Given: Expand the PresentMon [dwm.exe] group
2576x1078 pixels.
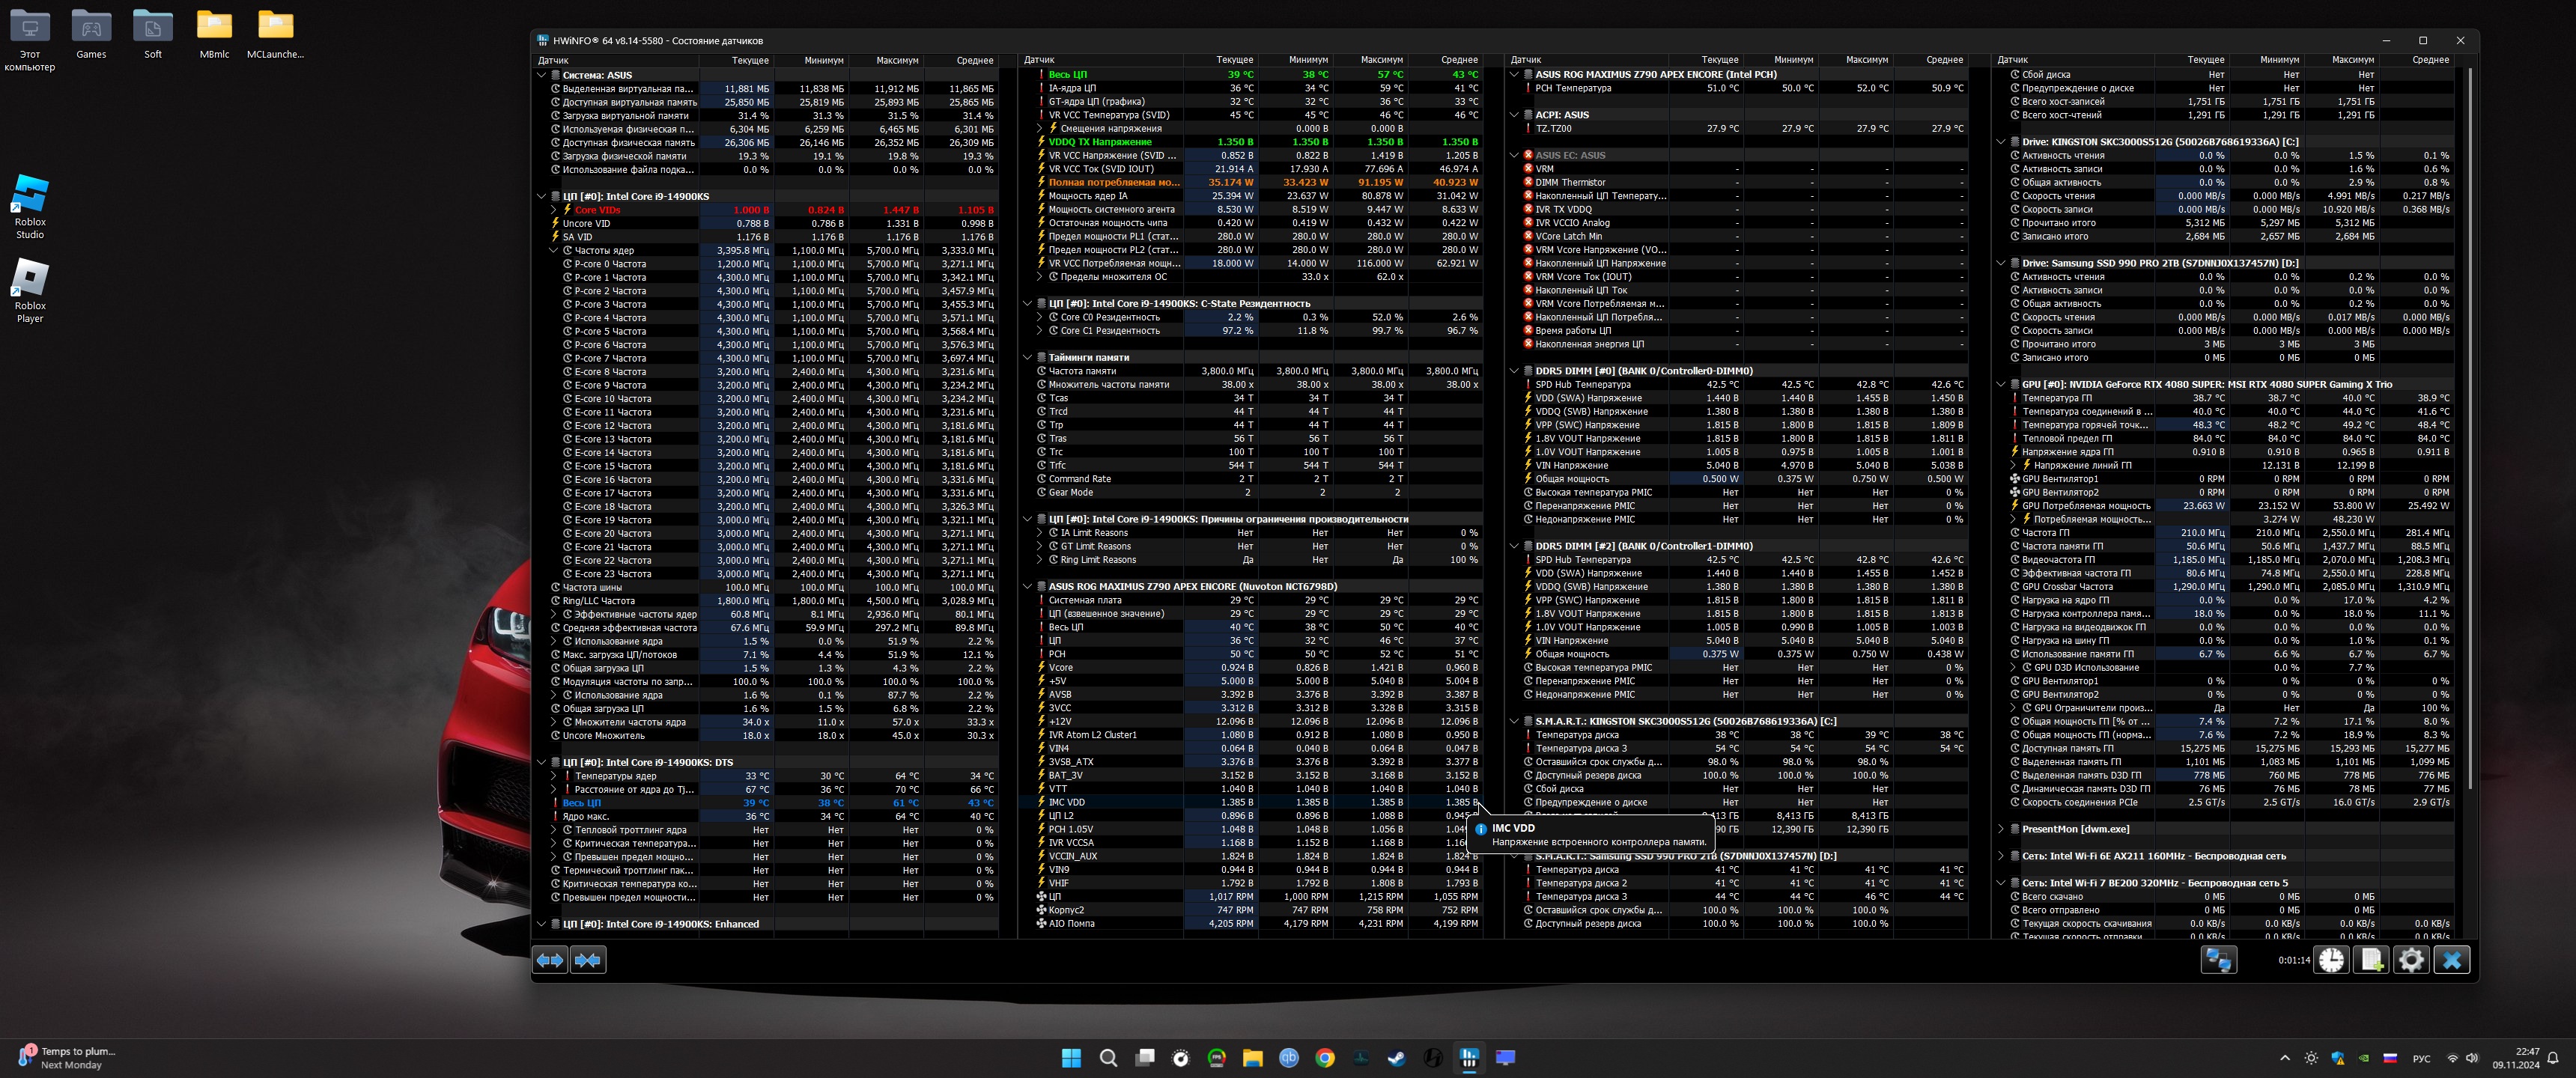Looking at the screenshot, I should click(2001, 829).
